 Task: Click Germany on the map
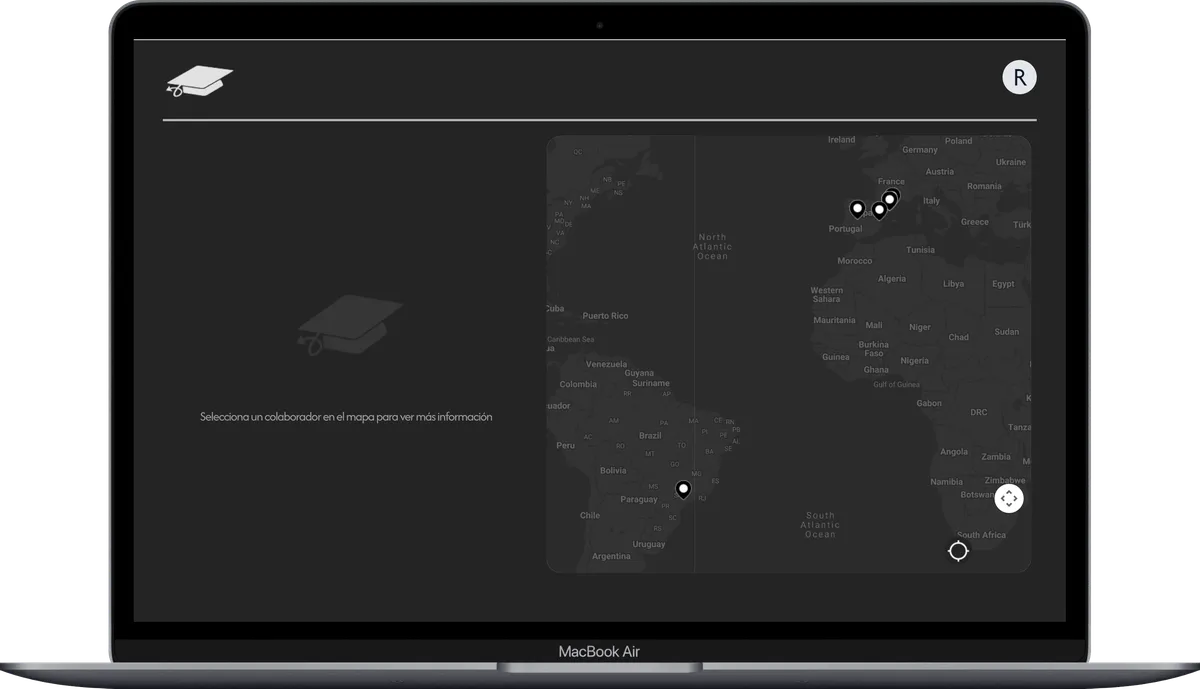click(920, 150)
